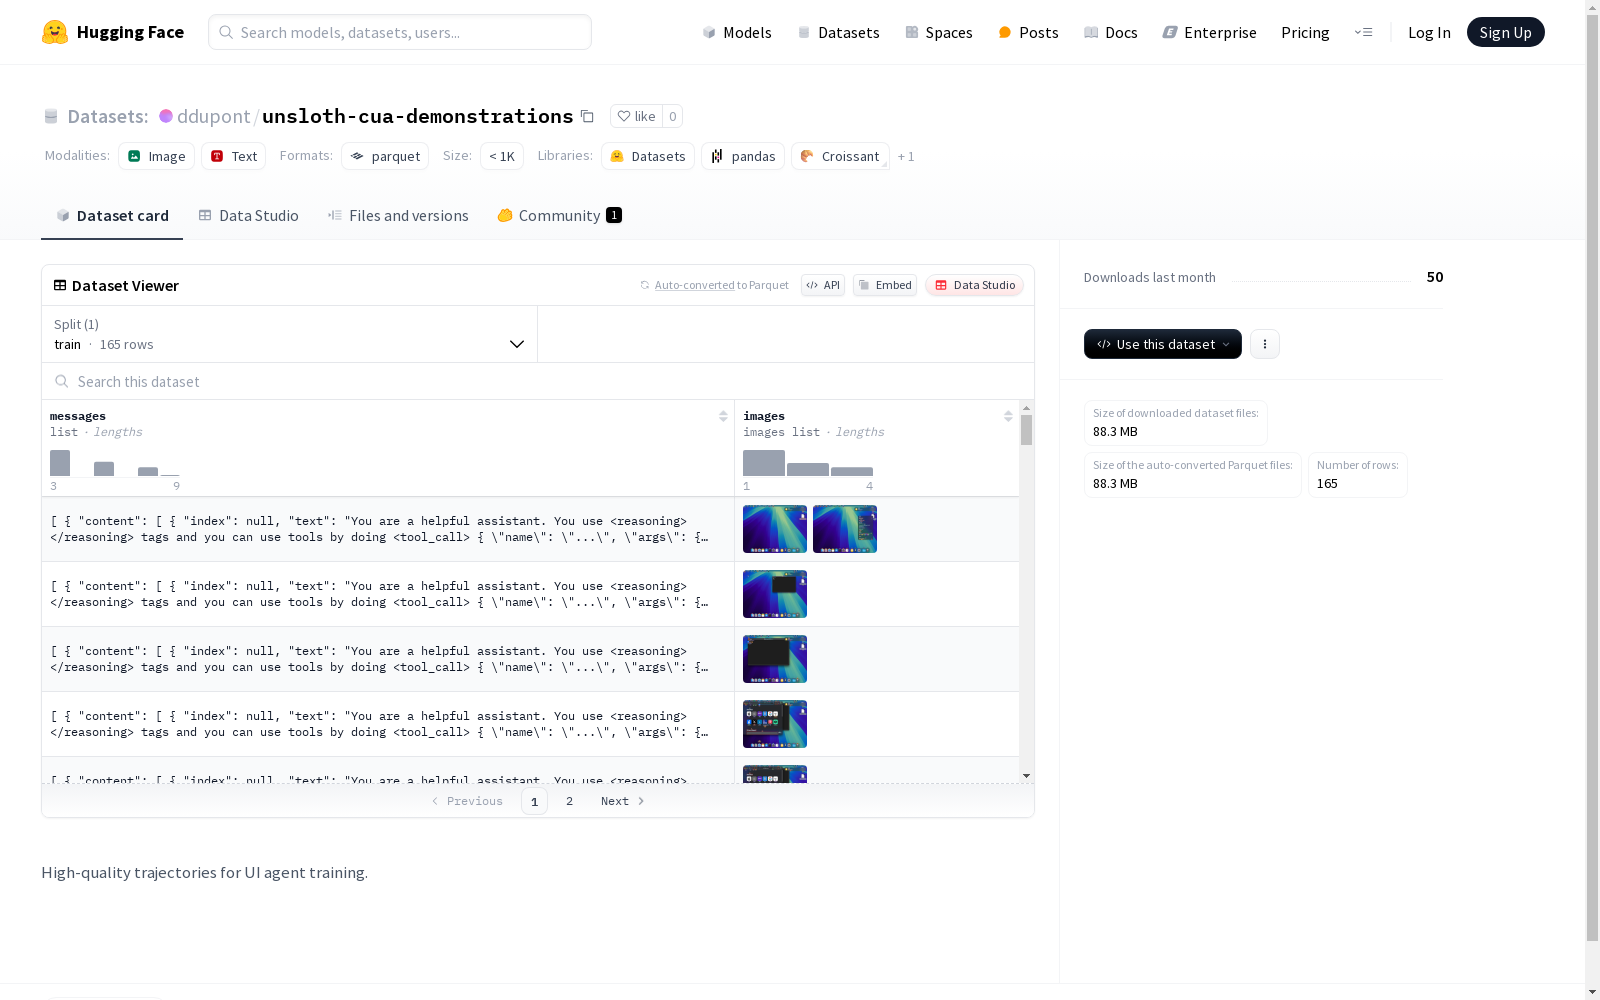Show the +1 more libraries
1600x1000 pixels.
pos(906,156)
